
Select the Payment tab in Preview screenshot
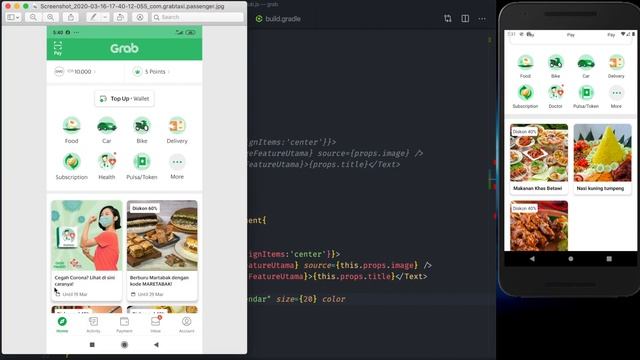(124, 325)
